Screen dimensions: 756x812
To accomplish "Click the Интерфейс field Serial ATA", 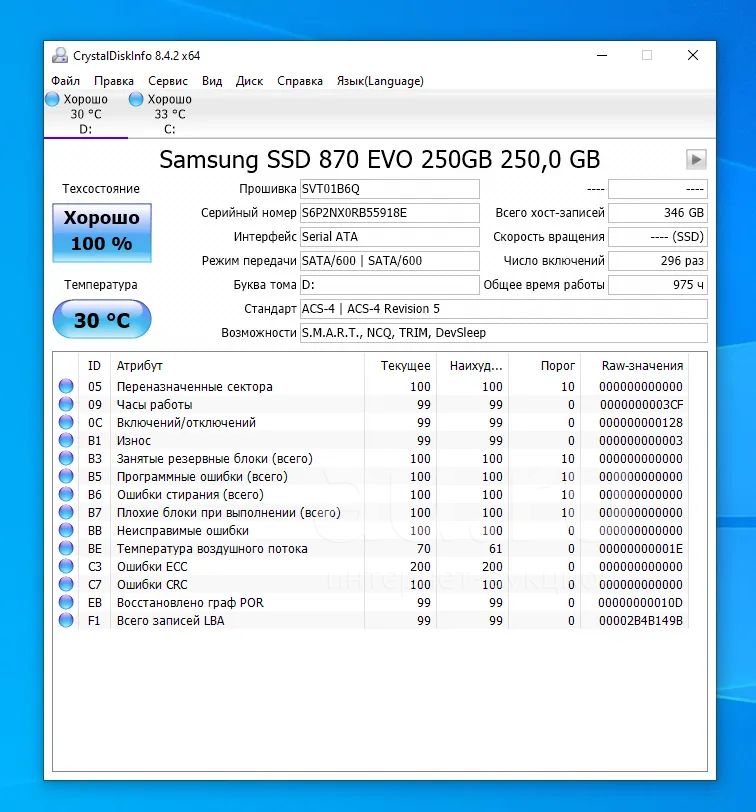I will tap(390, 237).
